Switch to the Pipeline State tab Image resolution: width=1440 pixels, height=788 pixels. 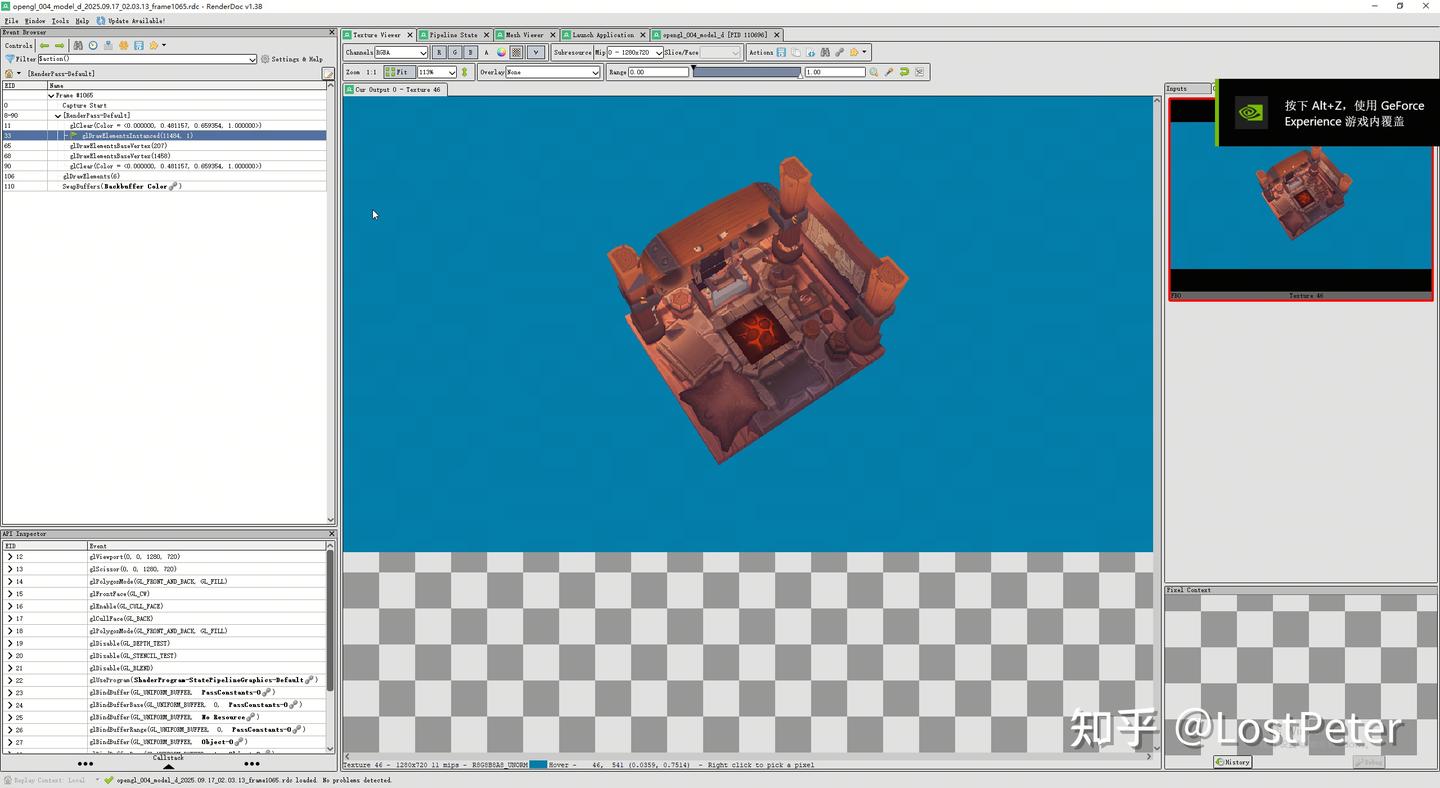(453, 35)
